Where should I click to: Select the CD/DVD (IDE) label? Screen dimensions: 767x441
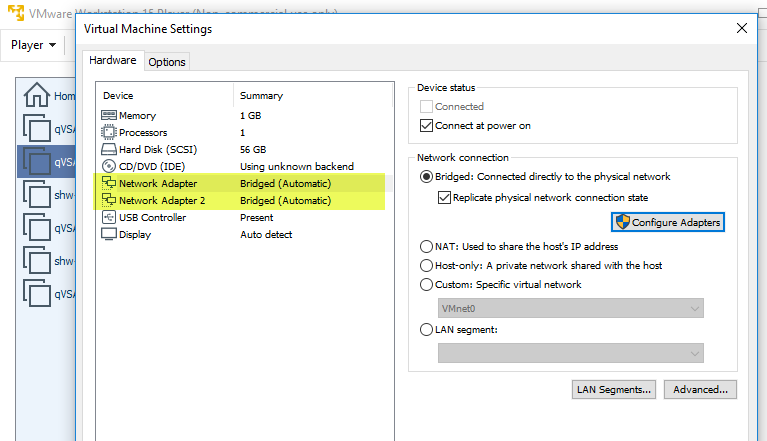pyautogui.click(x=152, y=167)
